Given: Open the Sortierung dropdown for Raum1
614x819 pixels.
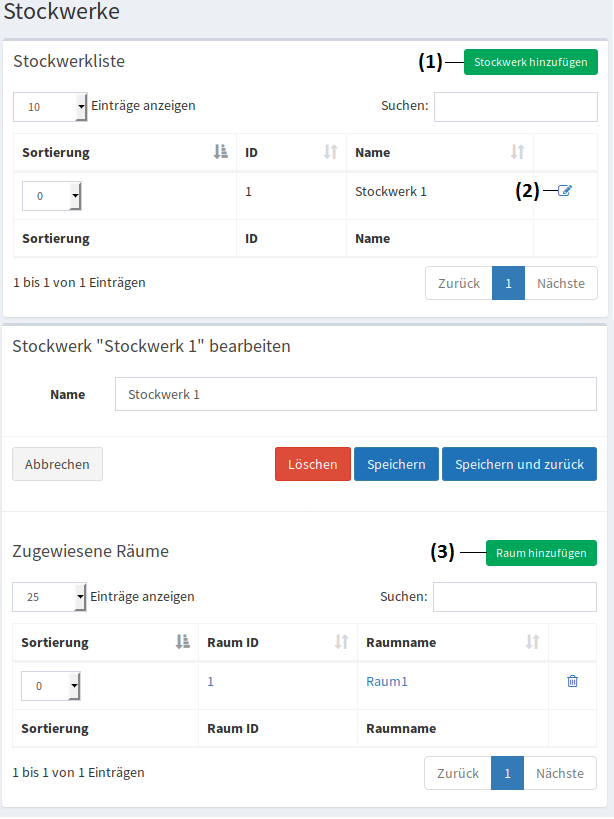Looking at the screenshot, I should [x=50, y=686].
